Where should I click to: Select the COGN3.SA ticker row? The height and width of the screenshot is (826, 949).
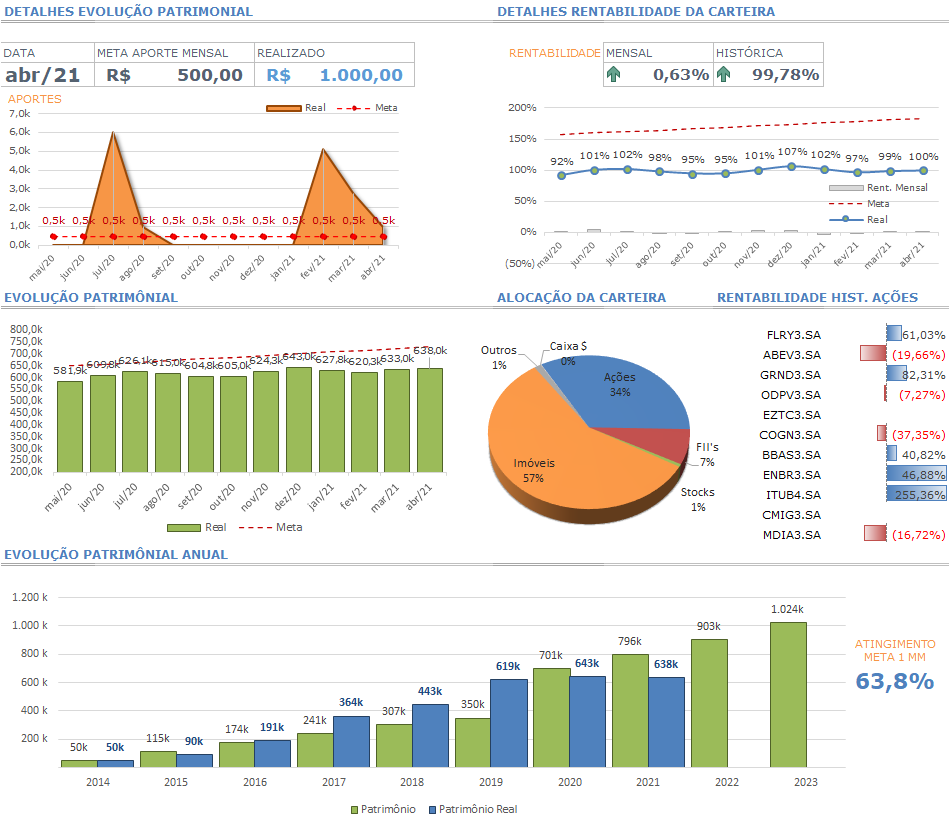click(790, 435)
